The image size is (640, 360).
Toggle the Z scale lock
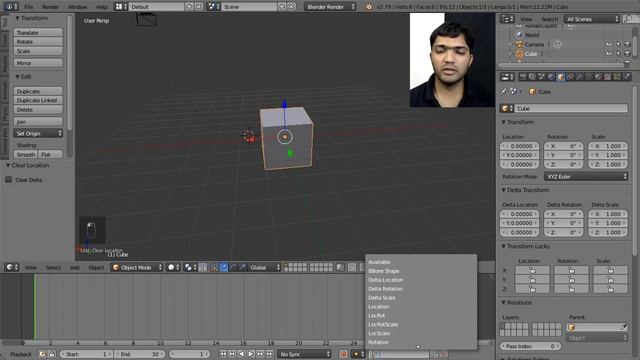pos(611,289)
